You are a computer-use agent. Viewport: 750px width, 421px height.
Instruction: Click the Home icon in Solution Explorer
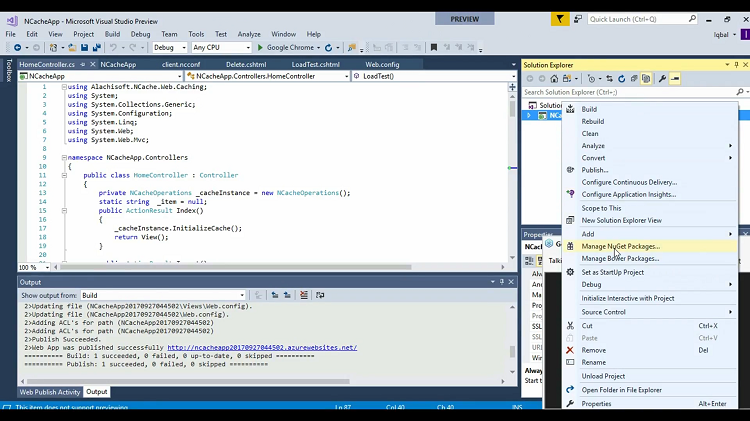[554, 78]
